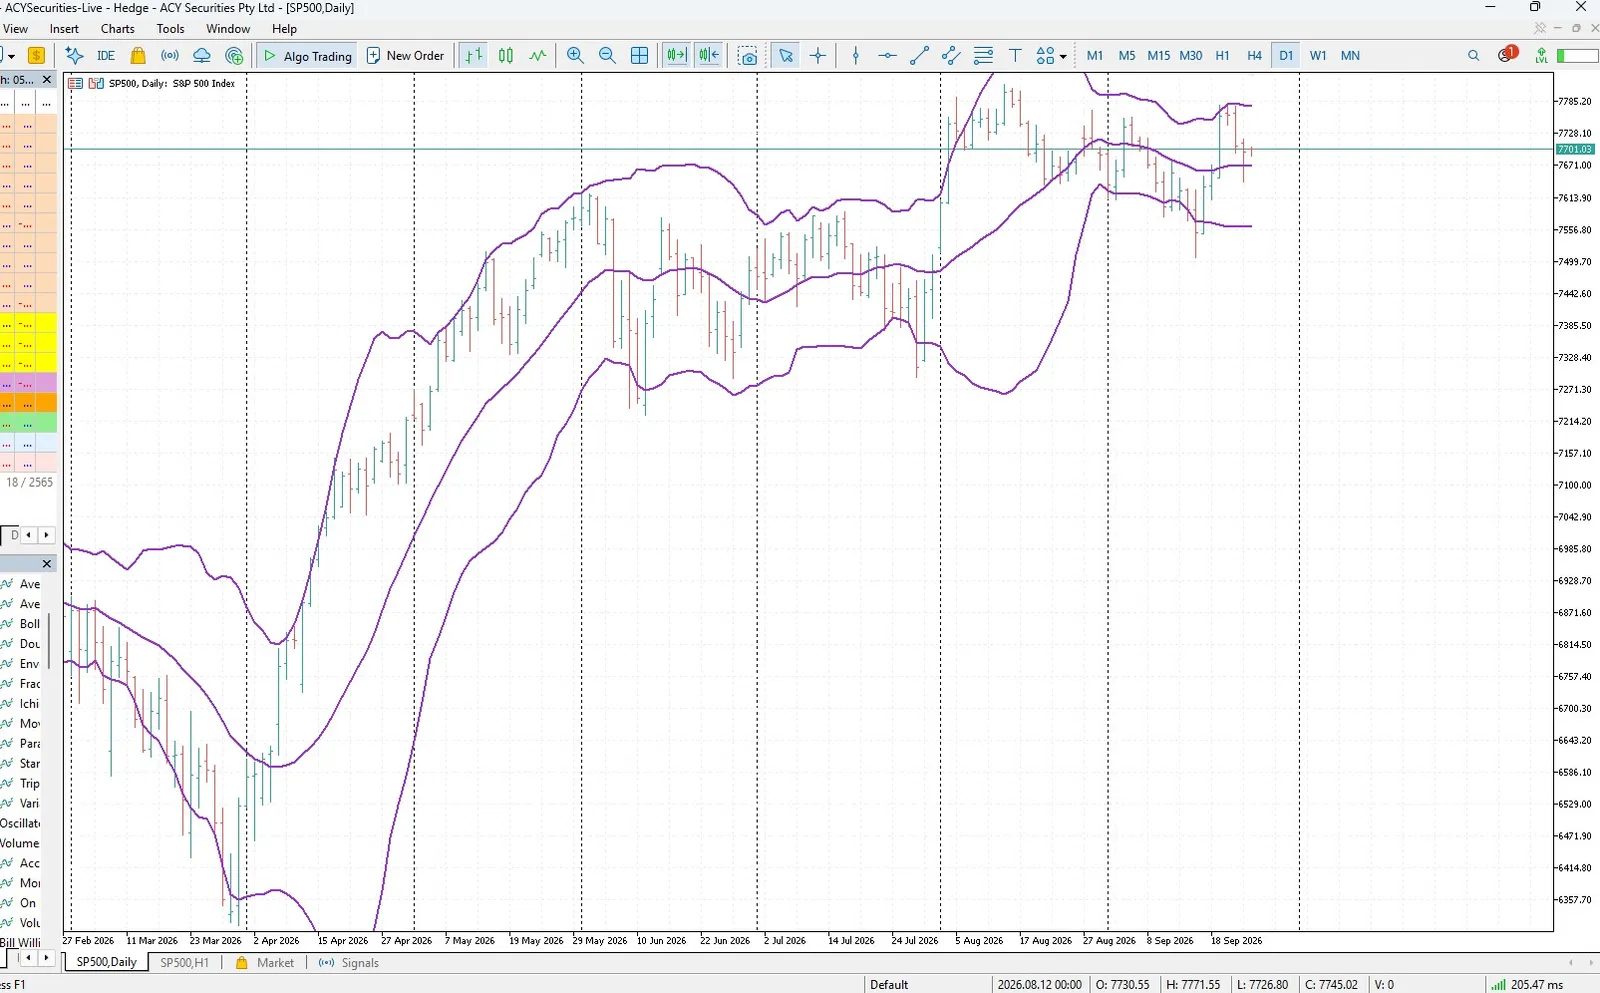The width and height of the screenshot is (1600, 993).
Task: Select the trendline drawing tool
Action: [919, 56]
